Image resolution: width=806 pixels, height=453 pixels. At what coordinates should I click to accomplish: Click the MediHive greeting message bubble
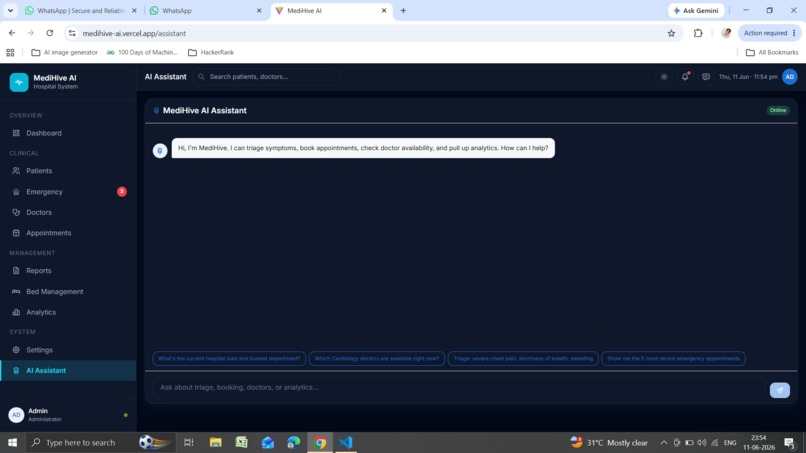[x=363, y=148]
